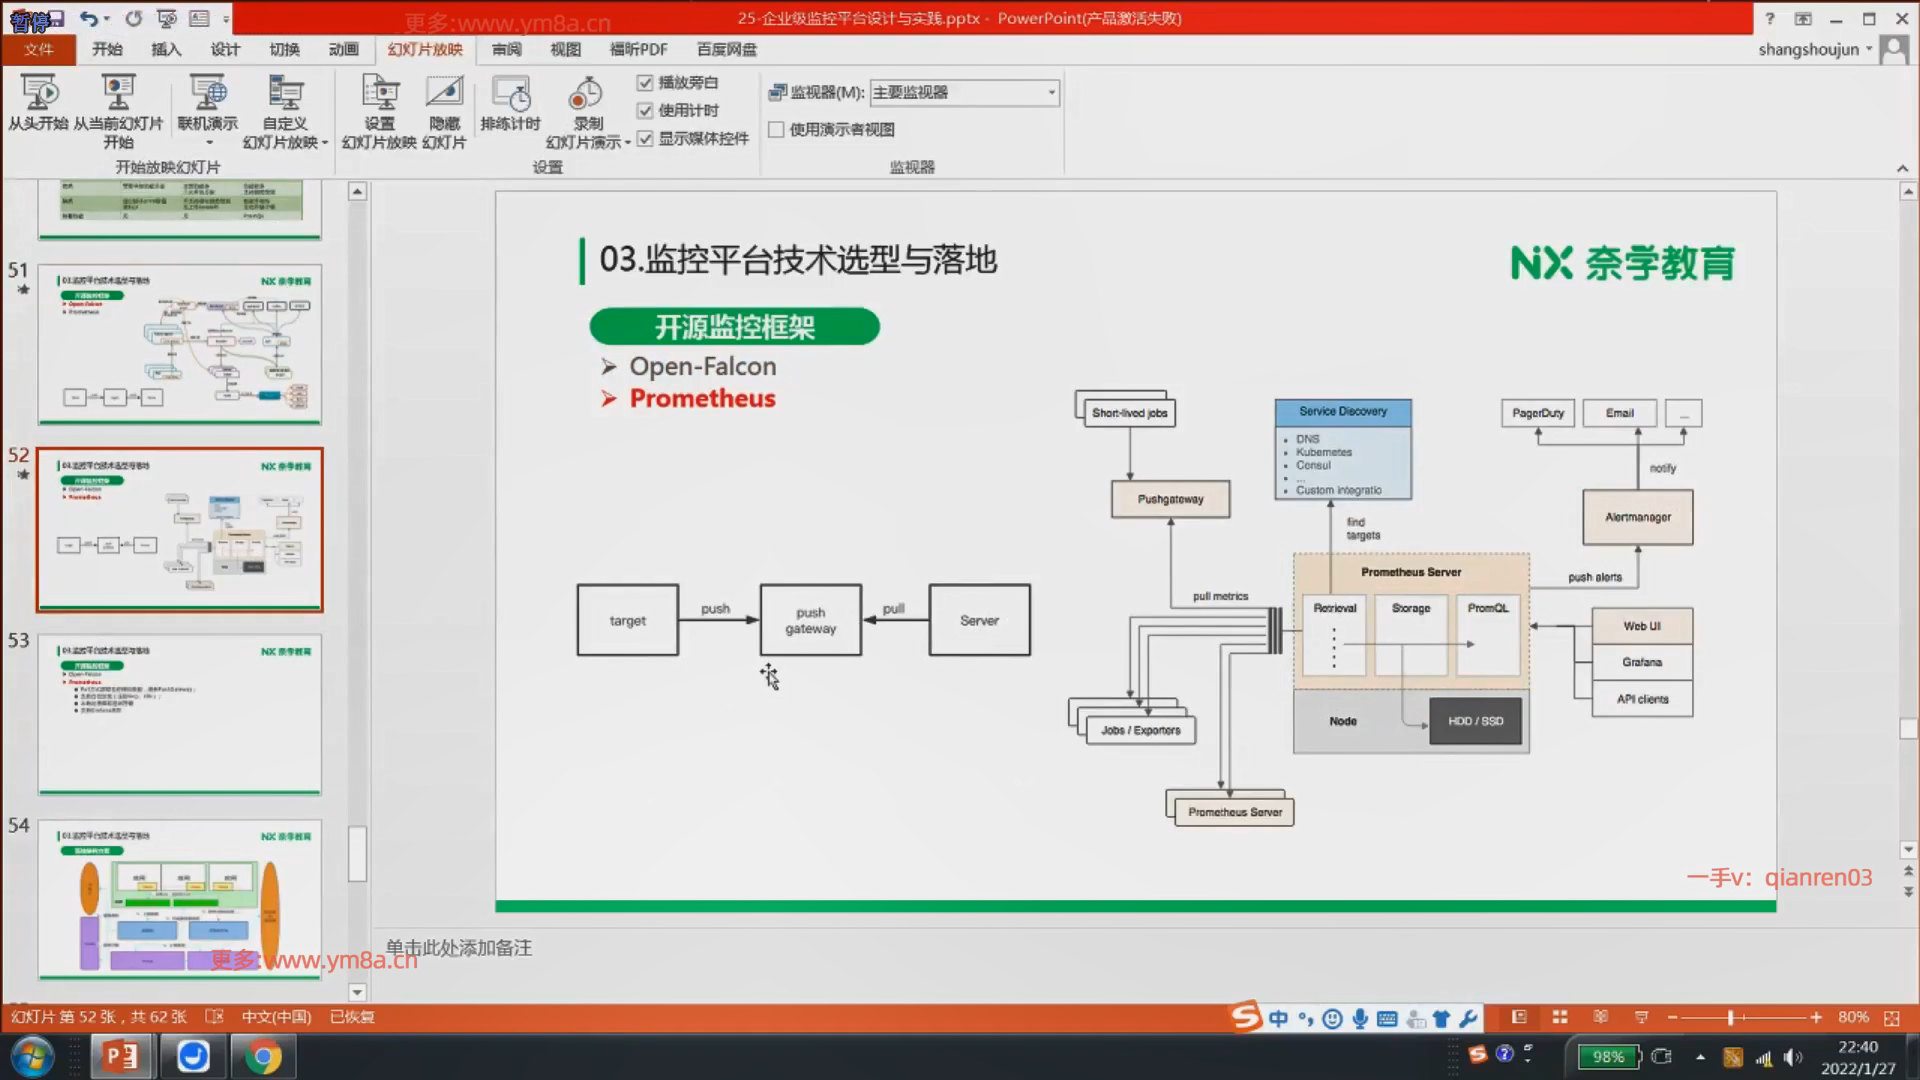Open Chrome from the taskbar
This screenshot has height=1080, width=1920.
click(263, 1056)
